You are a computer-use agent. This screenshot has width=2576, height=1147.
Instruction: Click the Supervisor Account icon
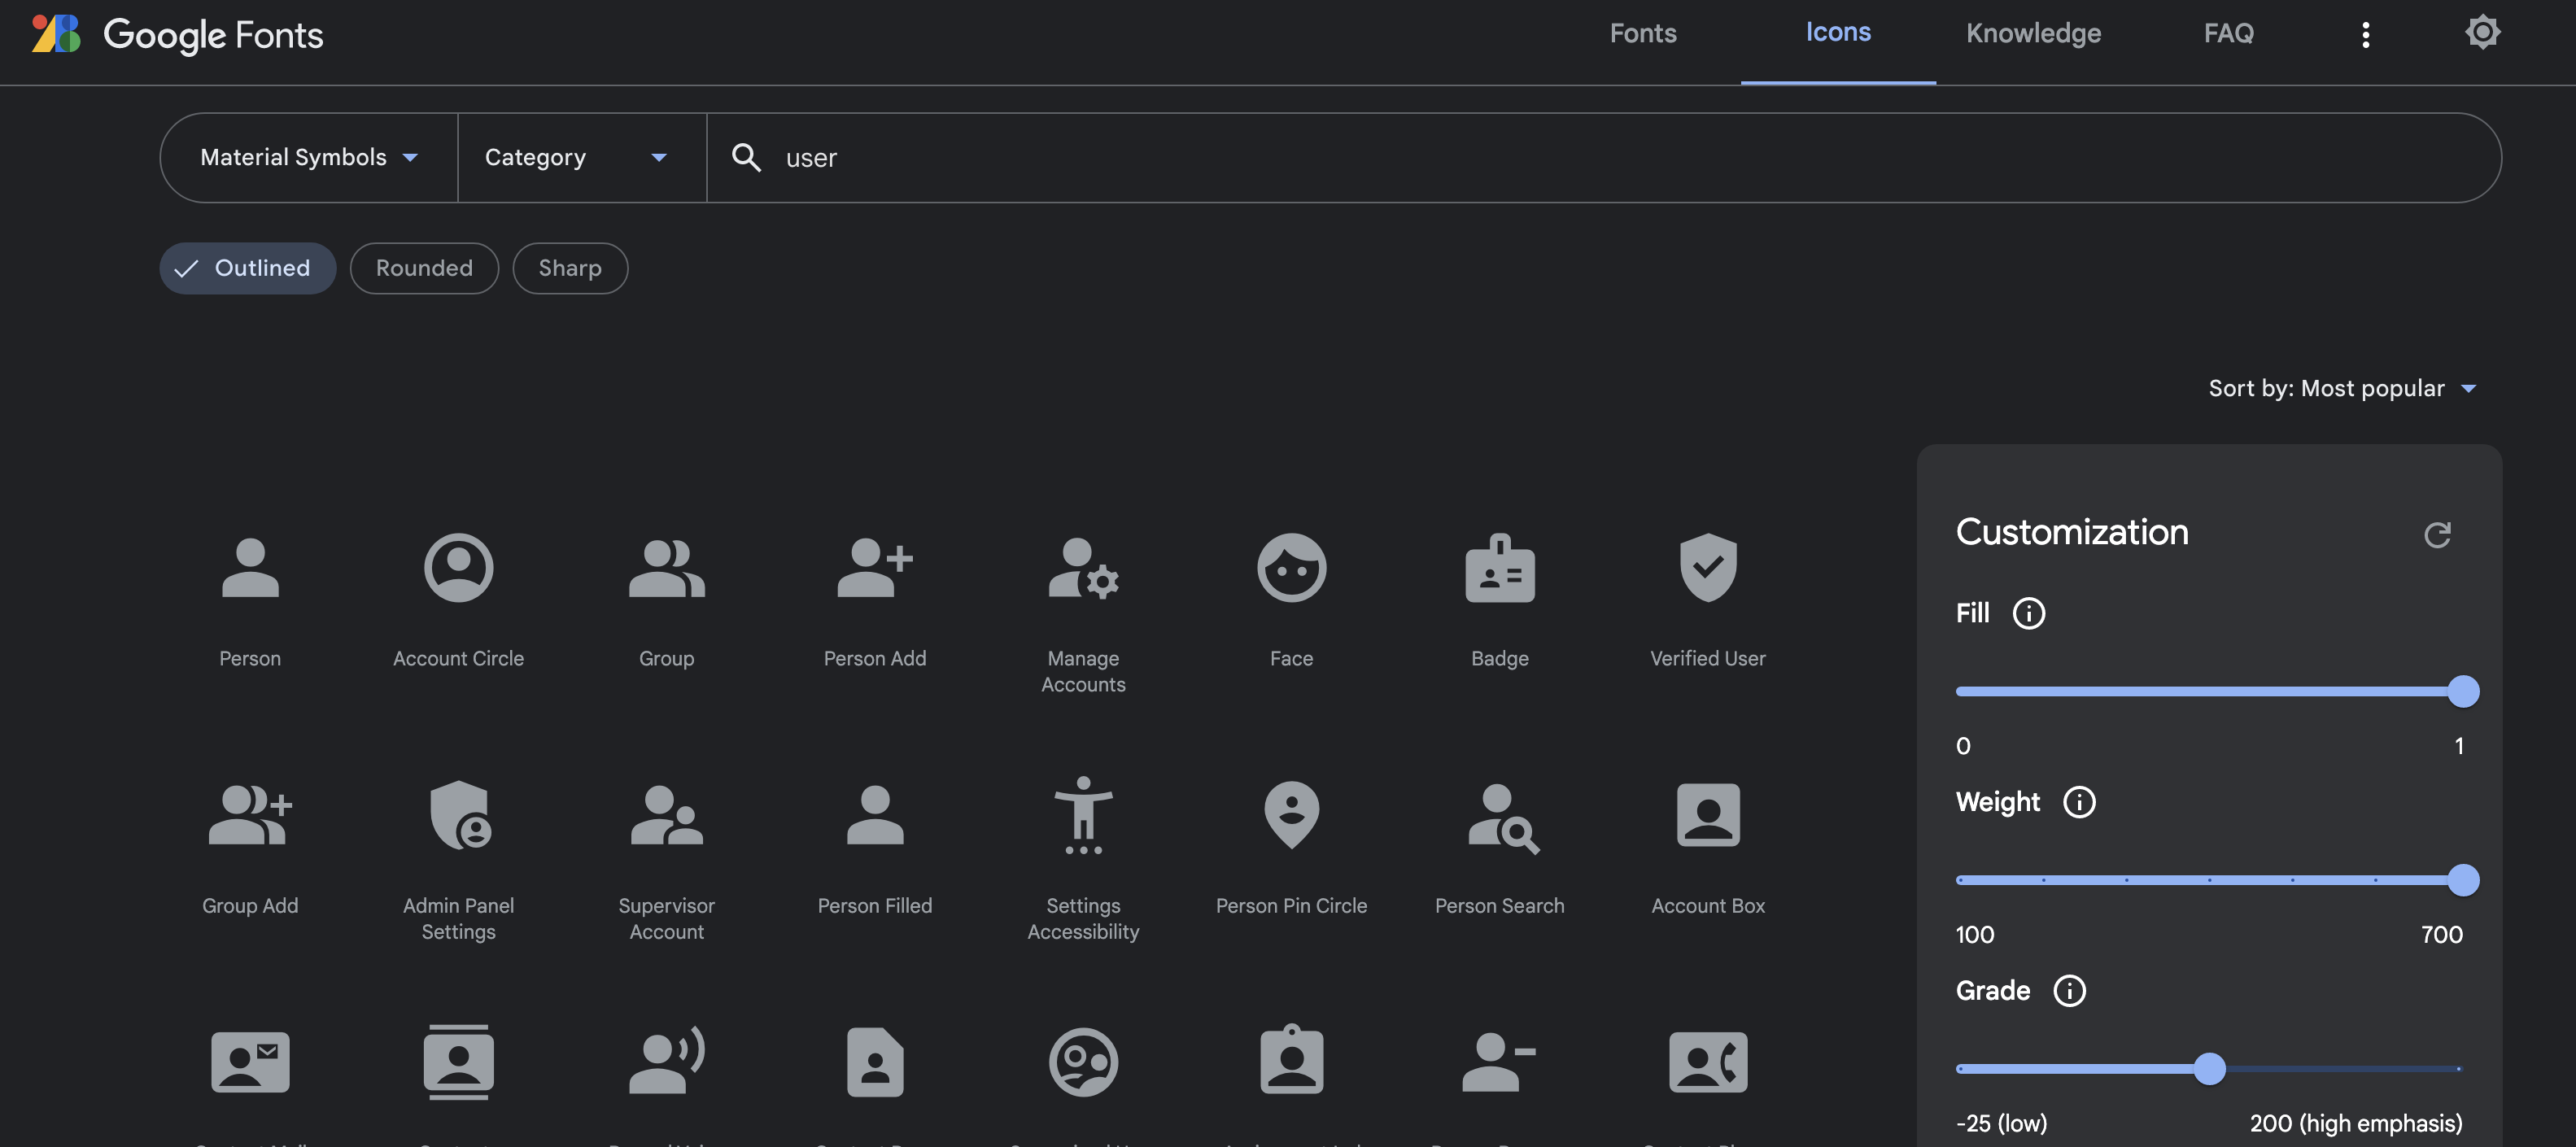[666, 815]
